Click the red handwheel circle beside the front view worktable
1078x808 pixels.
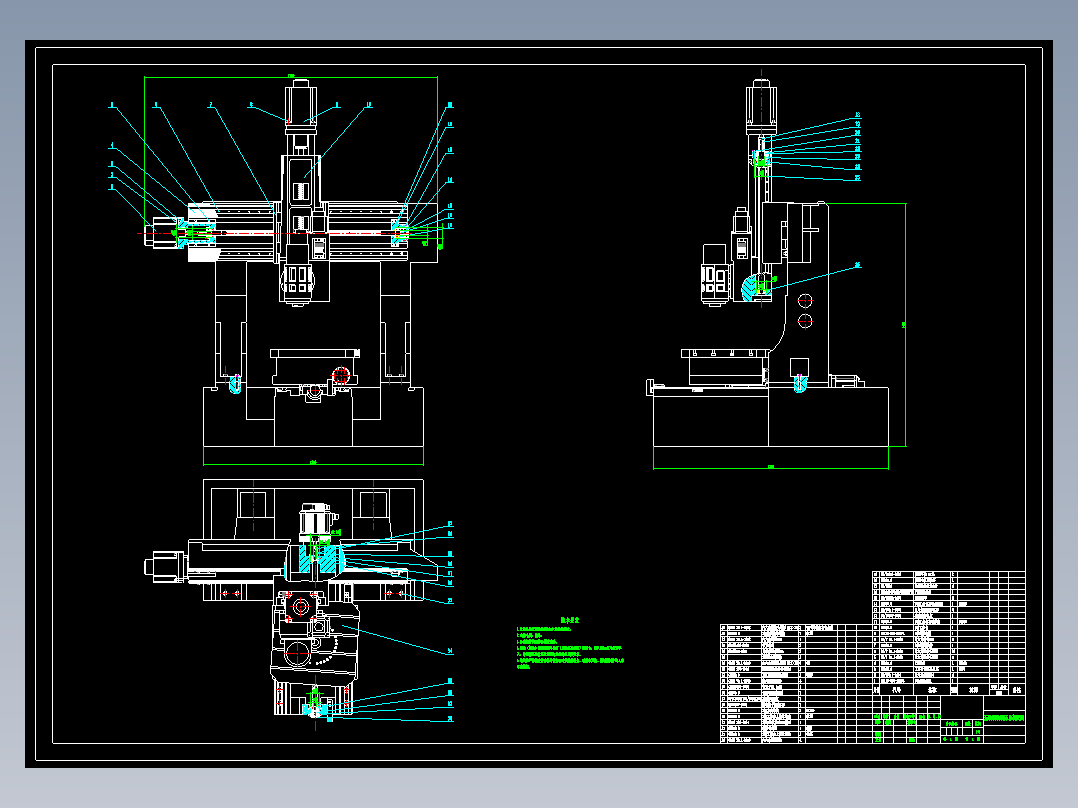pyautogui.click(x=341, y=375)
